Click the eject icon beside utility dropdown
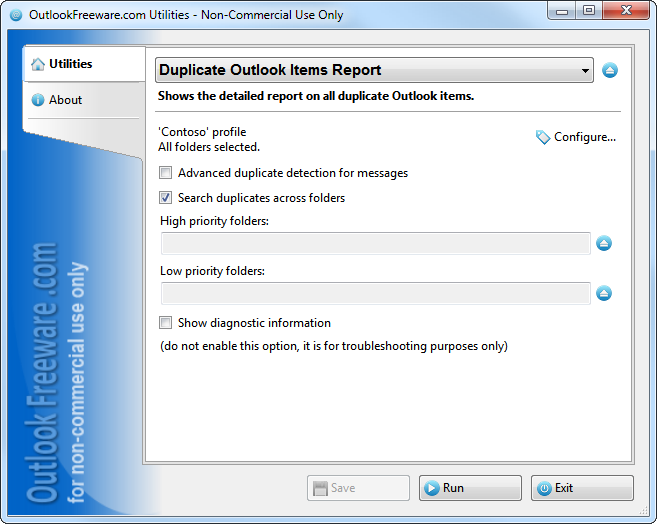Viewport: 657px width, 524px height. 610,70
